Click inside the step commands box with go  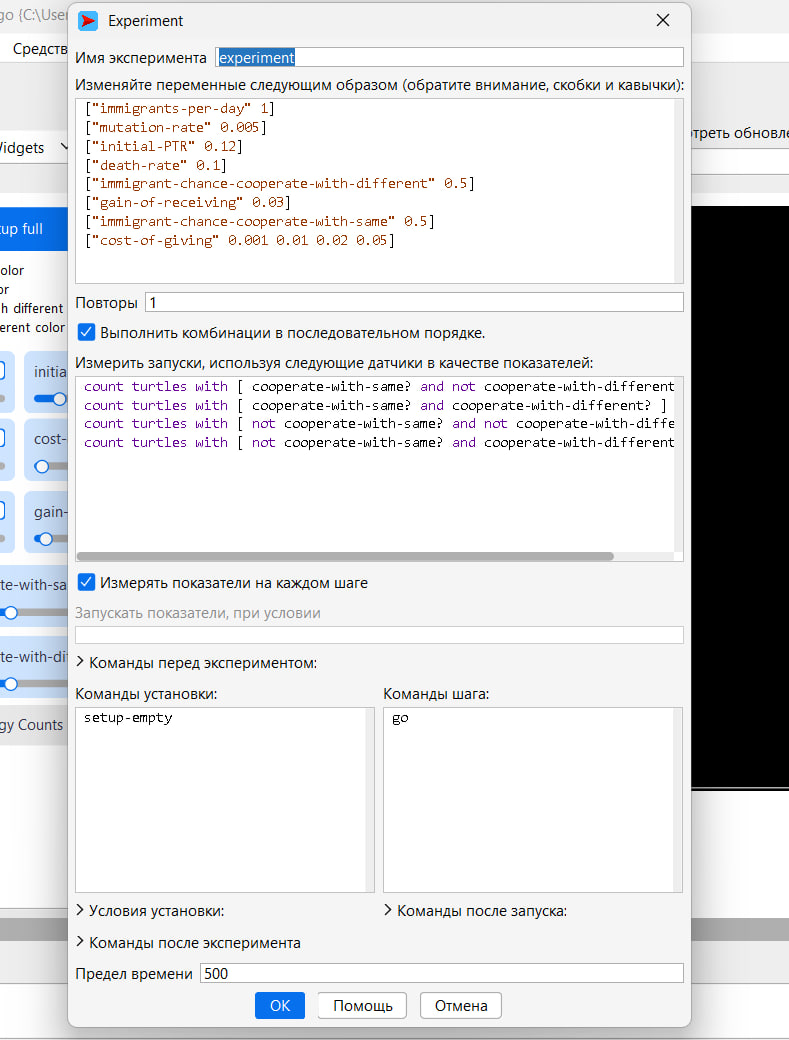click(x=532, y=800)
